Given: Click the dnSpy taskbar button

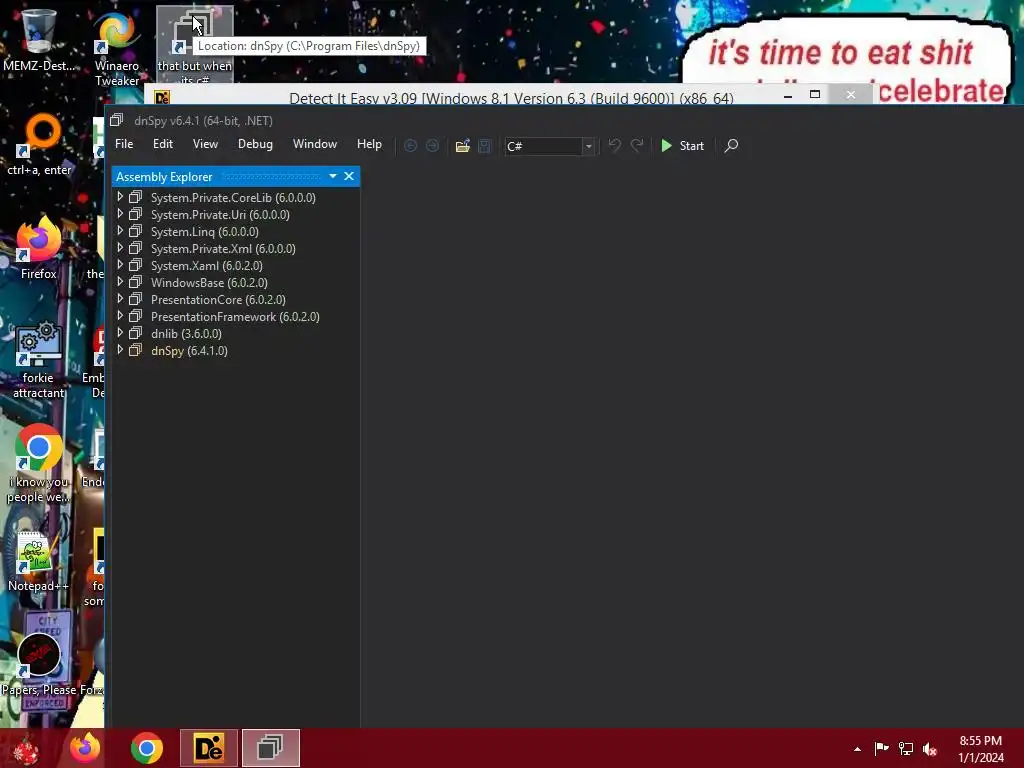Looking at the screenshot, I should pos(270,748).
